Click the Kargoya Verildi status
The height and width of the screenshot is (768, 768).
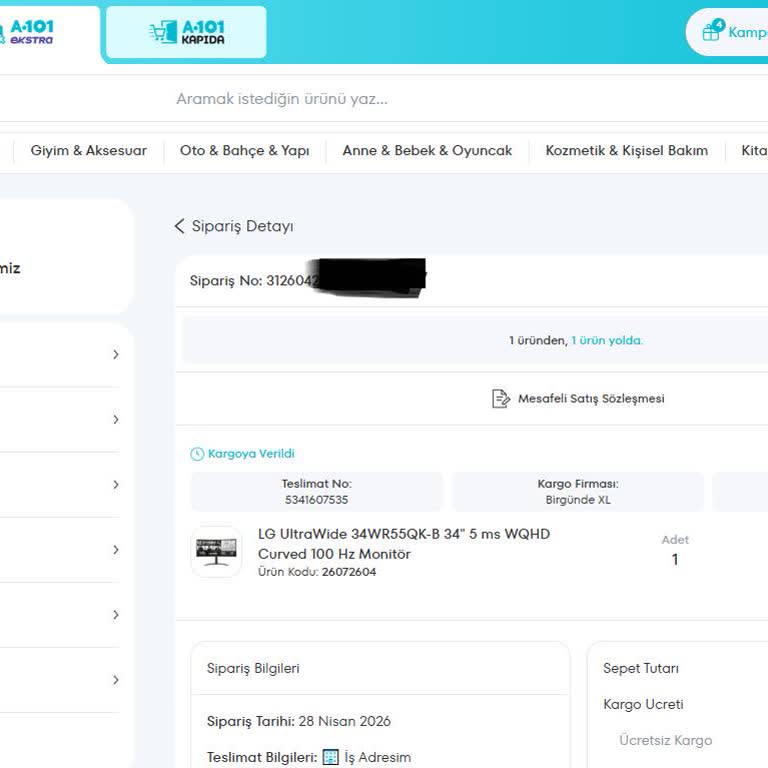pos(251,454)
